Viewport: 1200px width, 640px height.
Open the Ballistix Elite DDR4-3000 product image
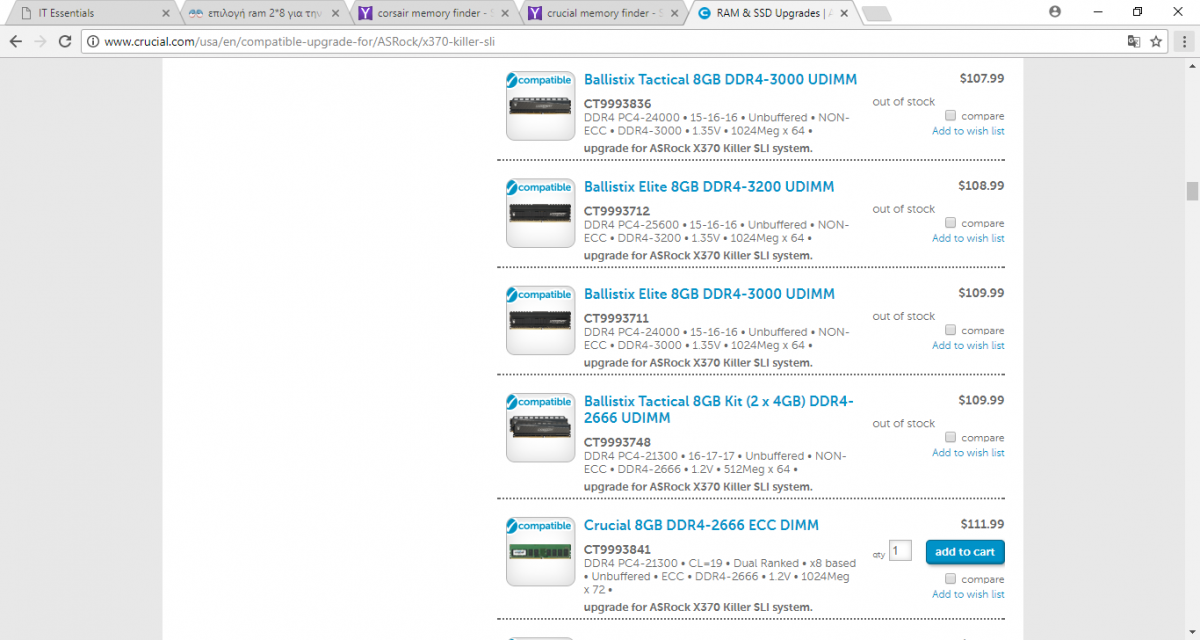click(540, 319)
